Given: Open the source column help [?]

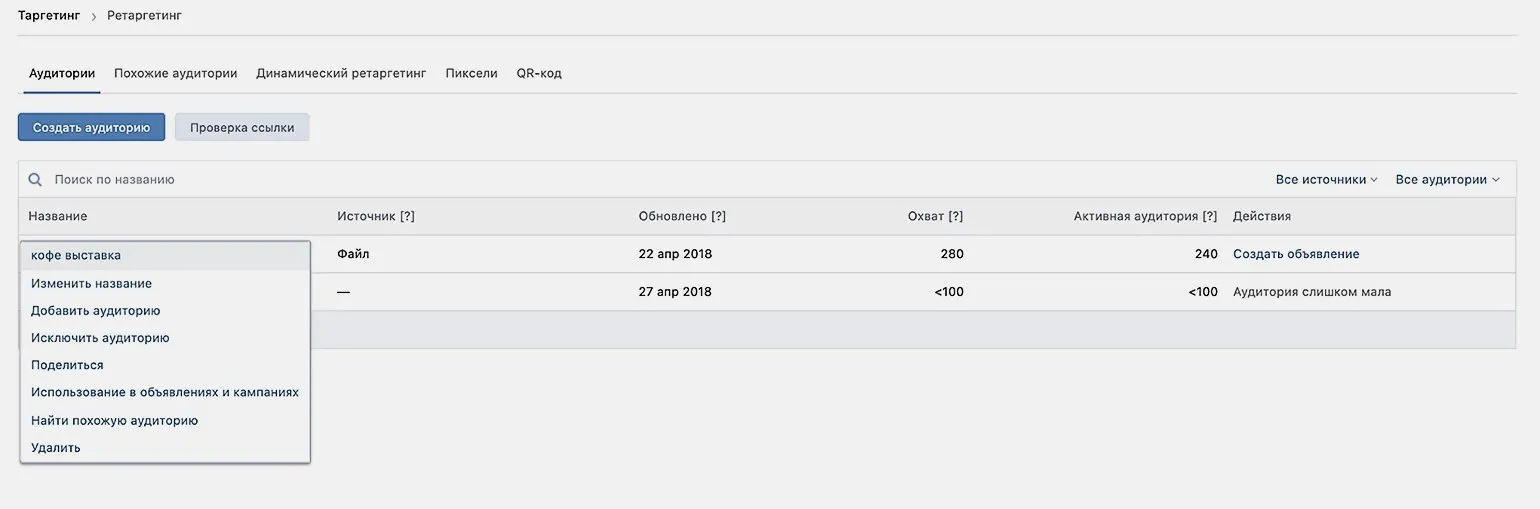Looking at the screenshot, I should coord(407,216).
